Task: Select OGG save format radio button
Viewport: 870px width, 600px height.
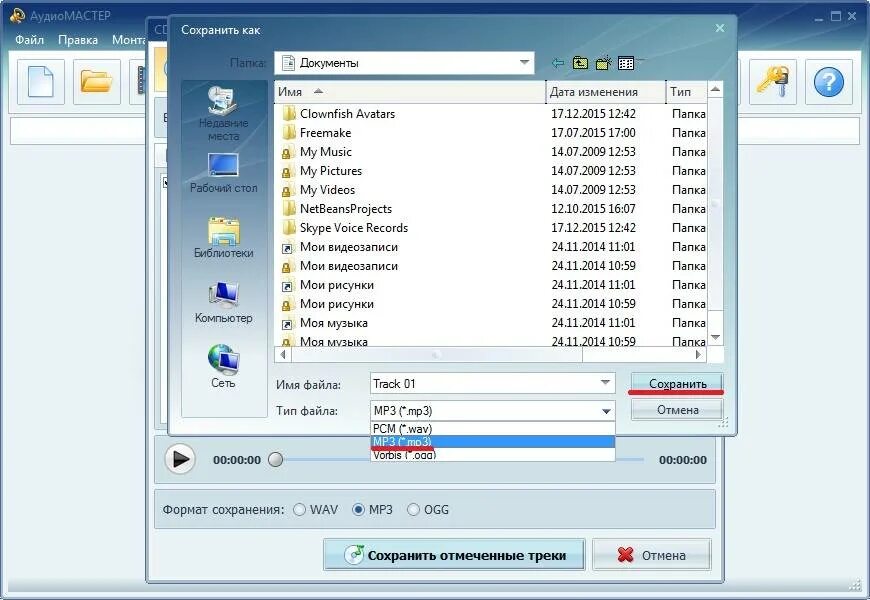Action: (413, 510)
